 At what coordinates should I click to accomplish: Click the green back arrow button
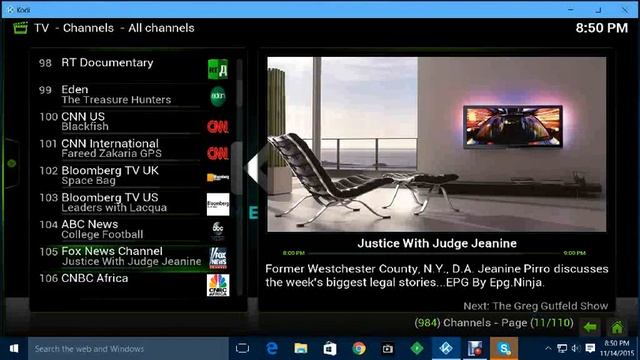[590, 327]
